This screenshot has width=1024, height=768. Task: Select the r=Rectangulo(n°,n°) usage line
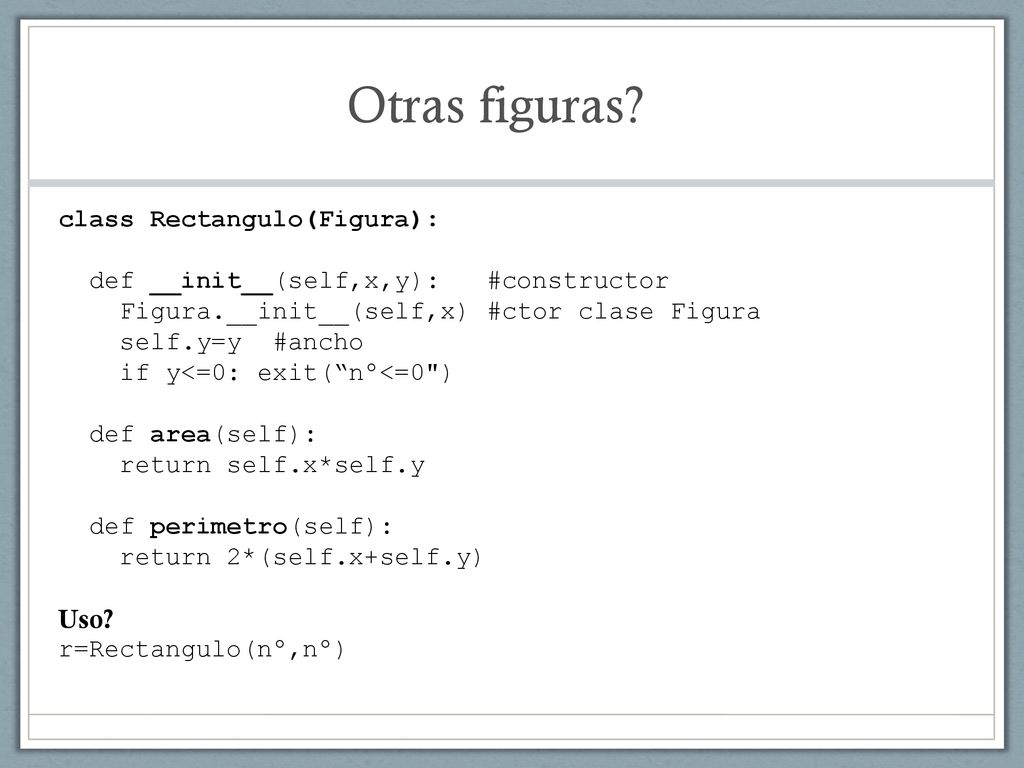point(202,650)
